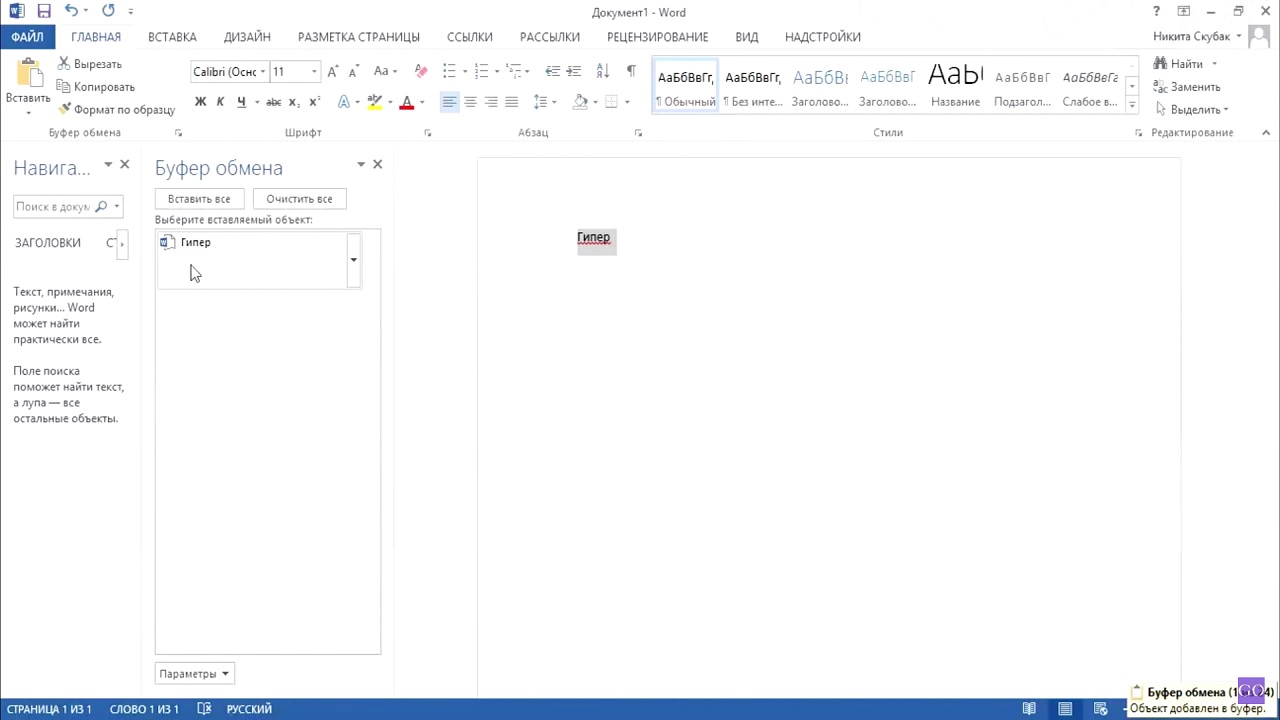Click the bulleted list icon
This screenshot has height=720, width=1280.
click(449, 72)
